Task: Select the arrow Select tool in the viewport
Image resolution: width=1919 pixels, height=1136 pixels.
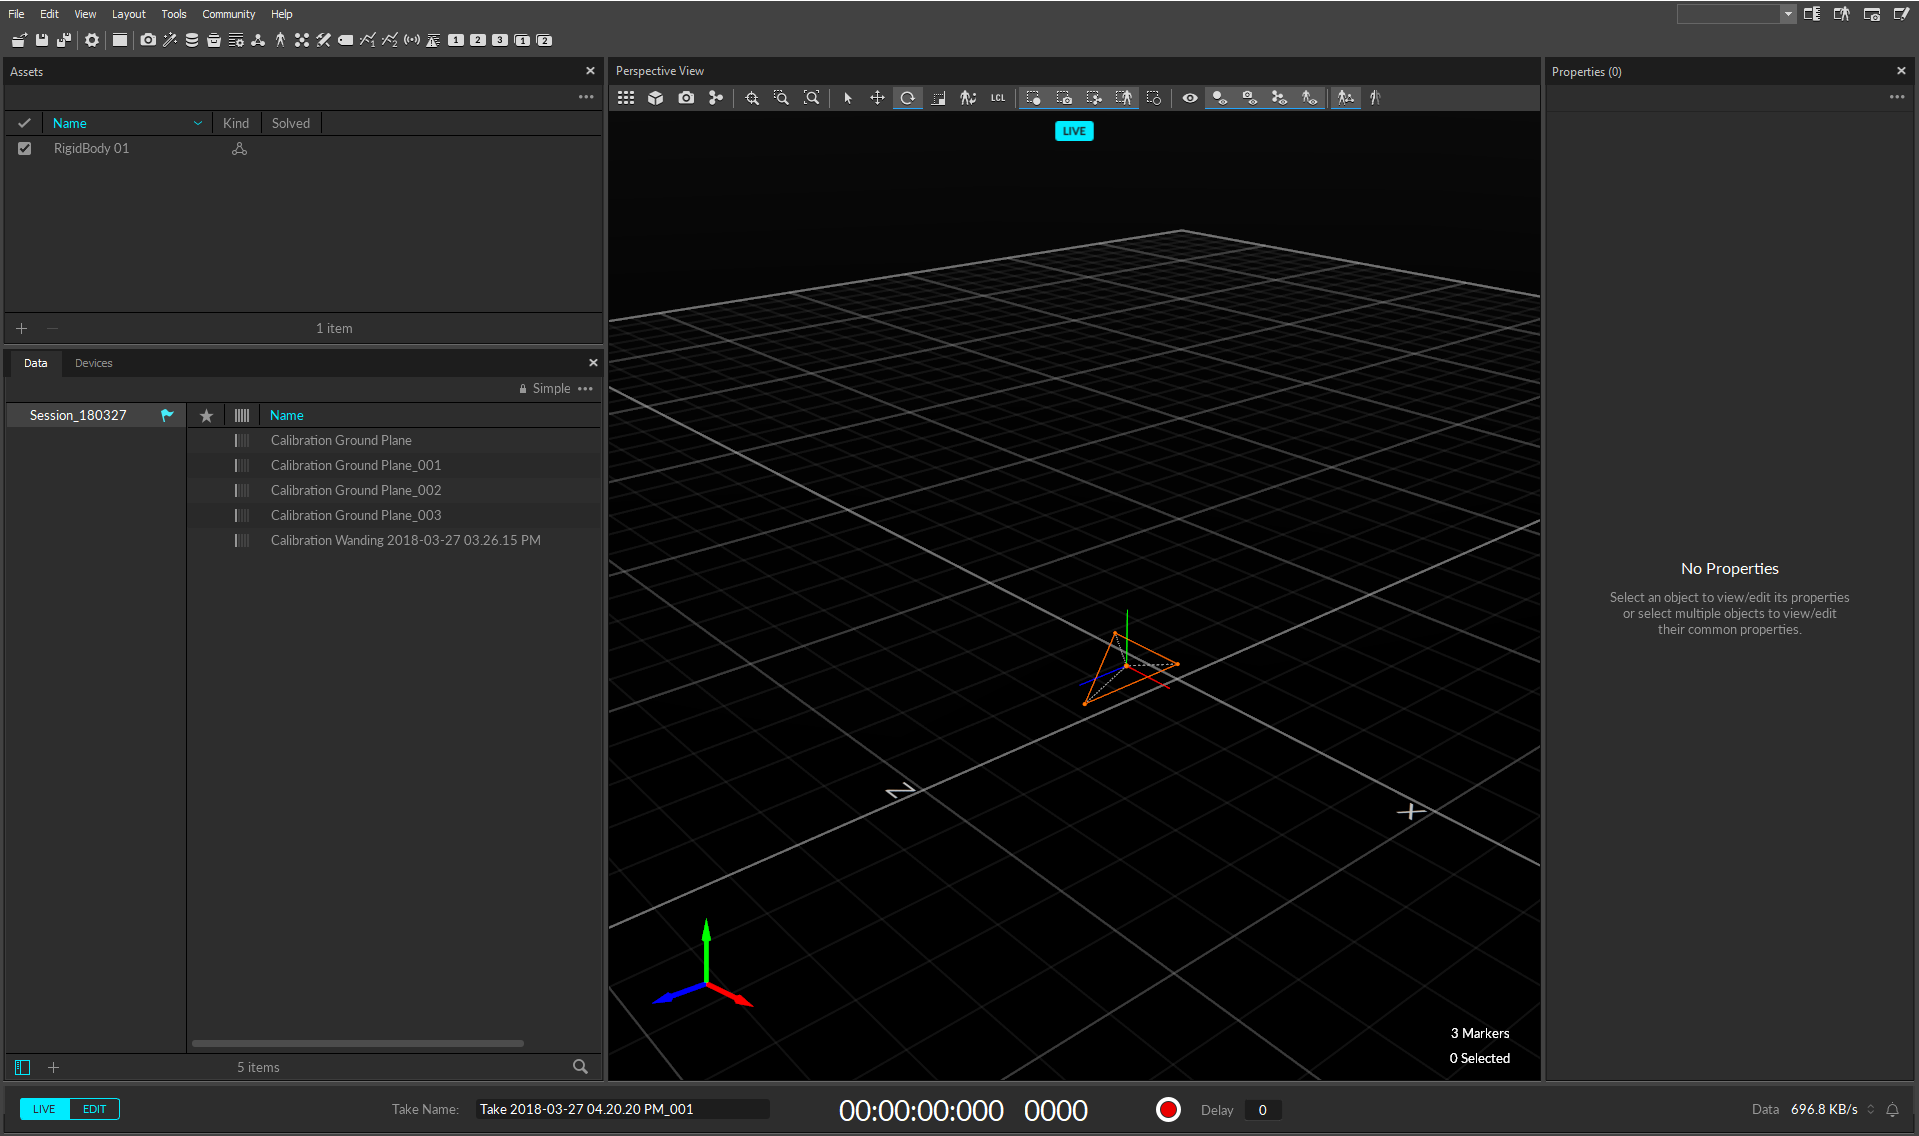Action: click(x=847, y=97)
